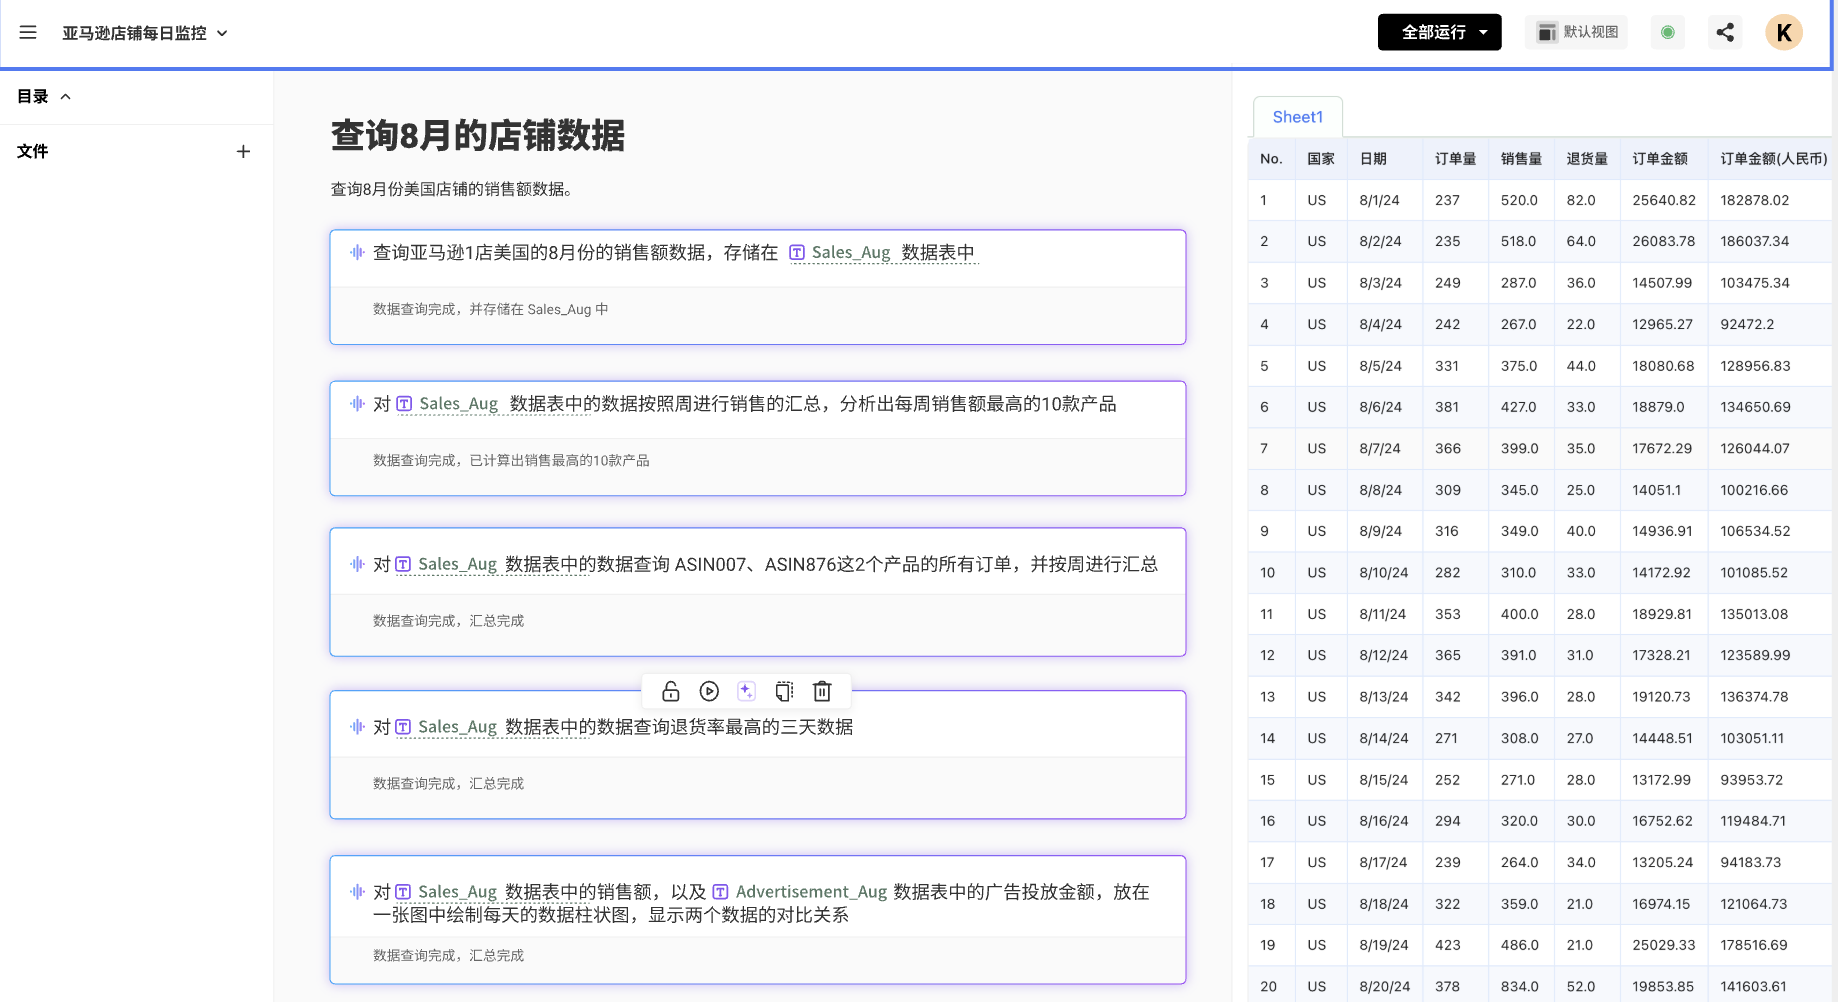Click order amount cell 16752.62
This screenshot has height=1002, width=1838.
[x=1662, y=821]
